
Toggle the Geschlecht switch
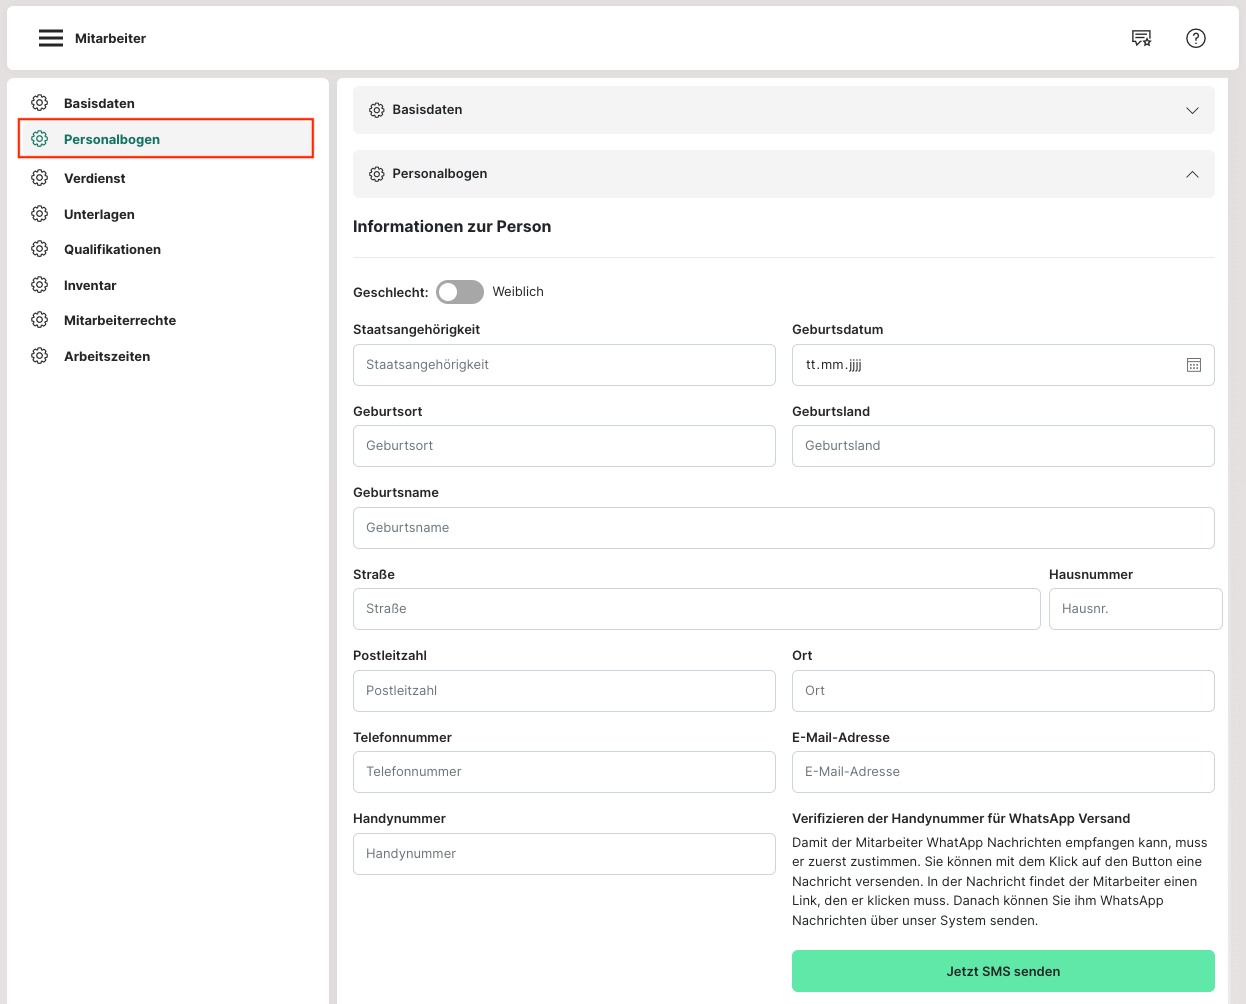tap(460, 292)
